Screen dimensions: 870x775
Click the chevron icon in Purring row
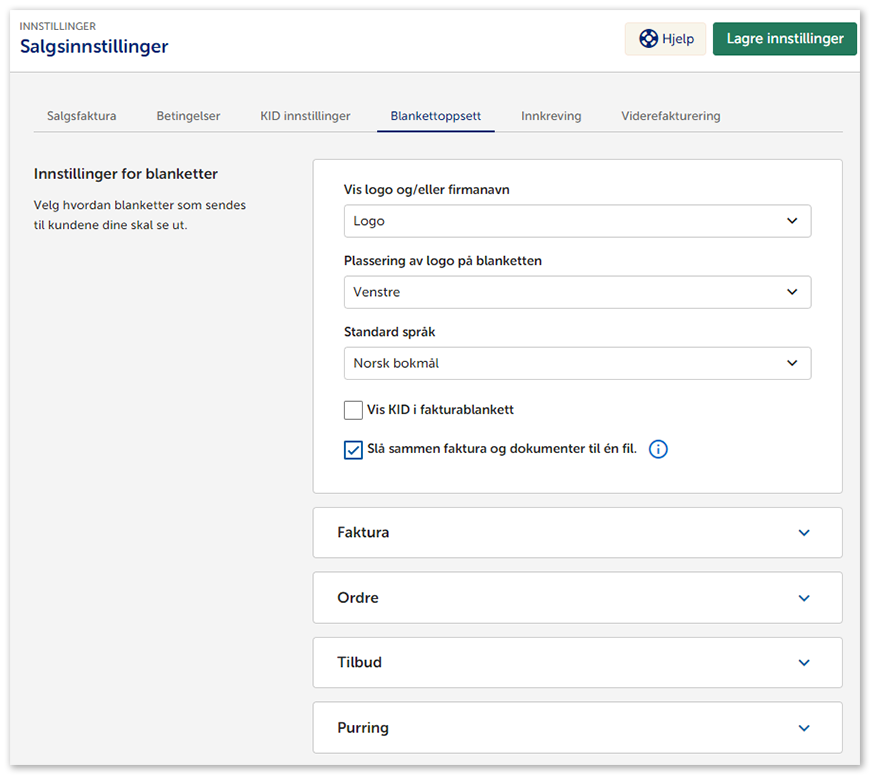tap(804, 728)
